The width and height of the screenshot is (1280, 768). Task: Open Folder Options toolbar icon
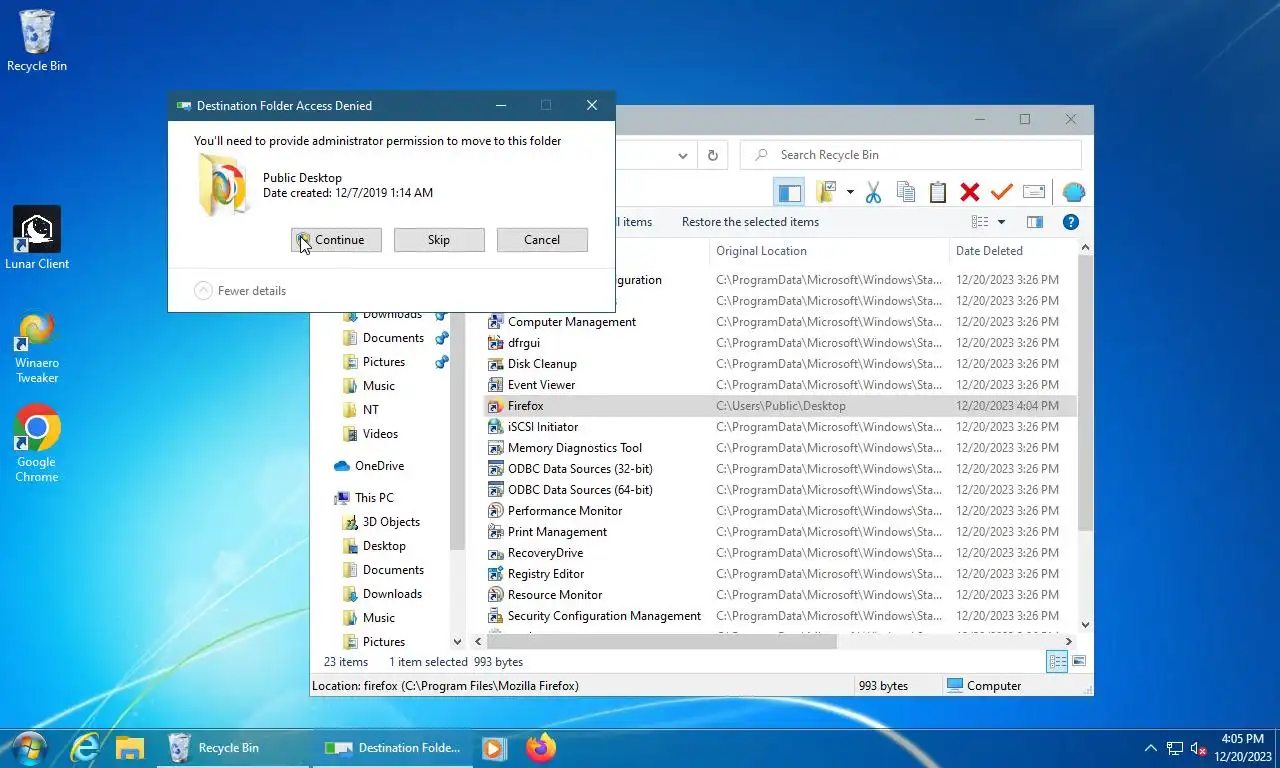pyautogui.click(x=826, y=192)
